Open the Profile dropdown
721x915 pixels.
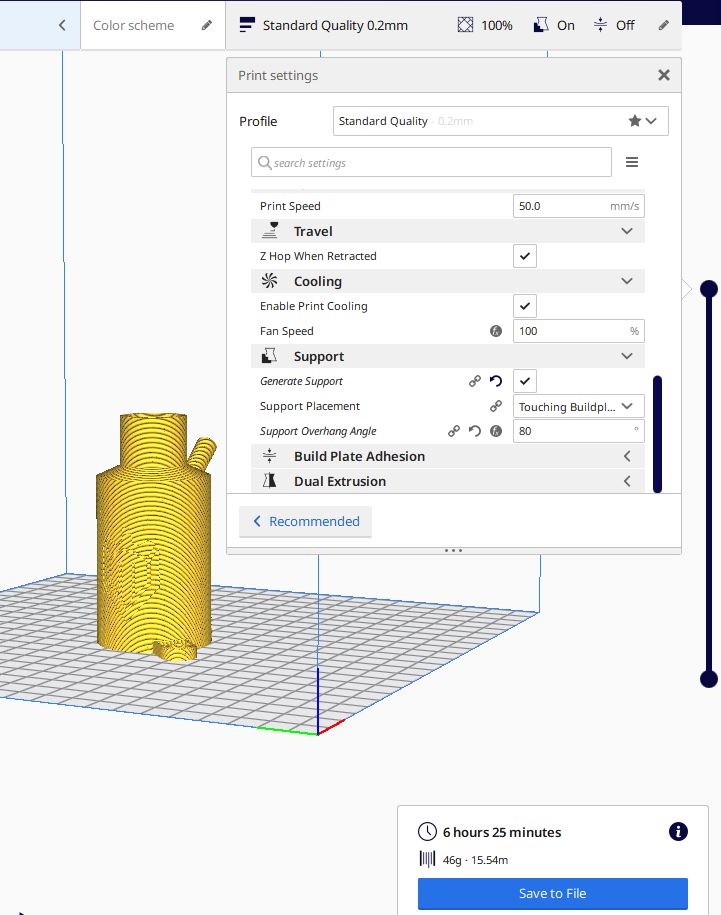click(x=500, y=121)
